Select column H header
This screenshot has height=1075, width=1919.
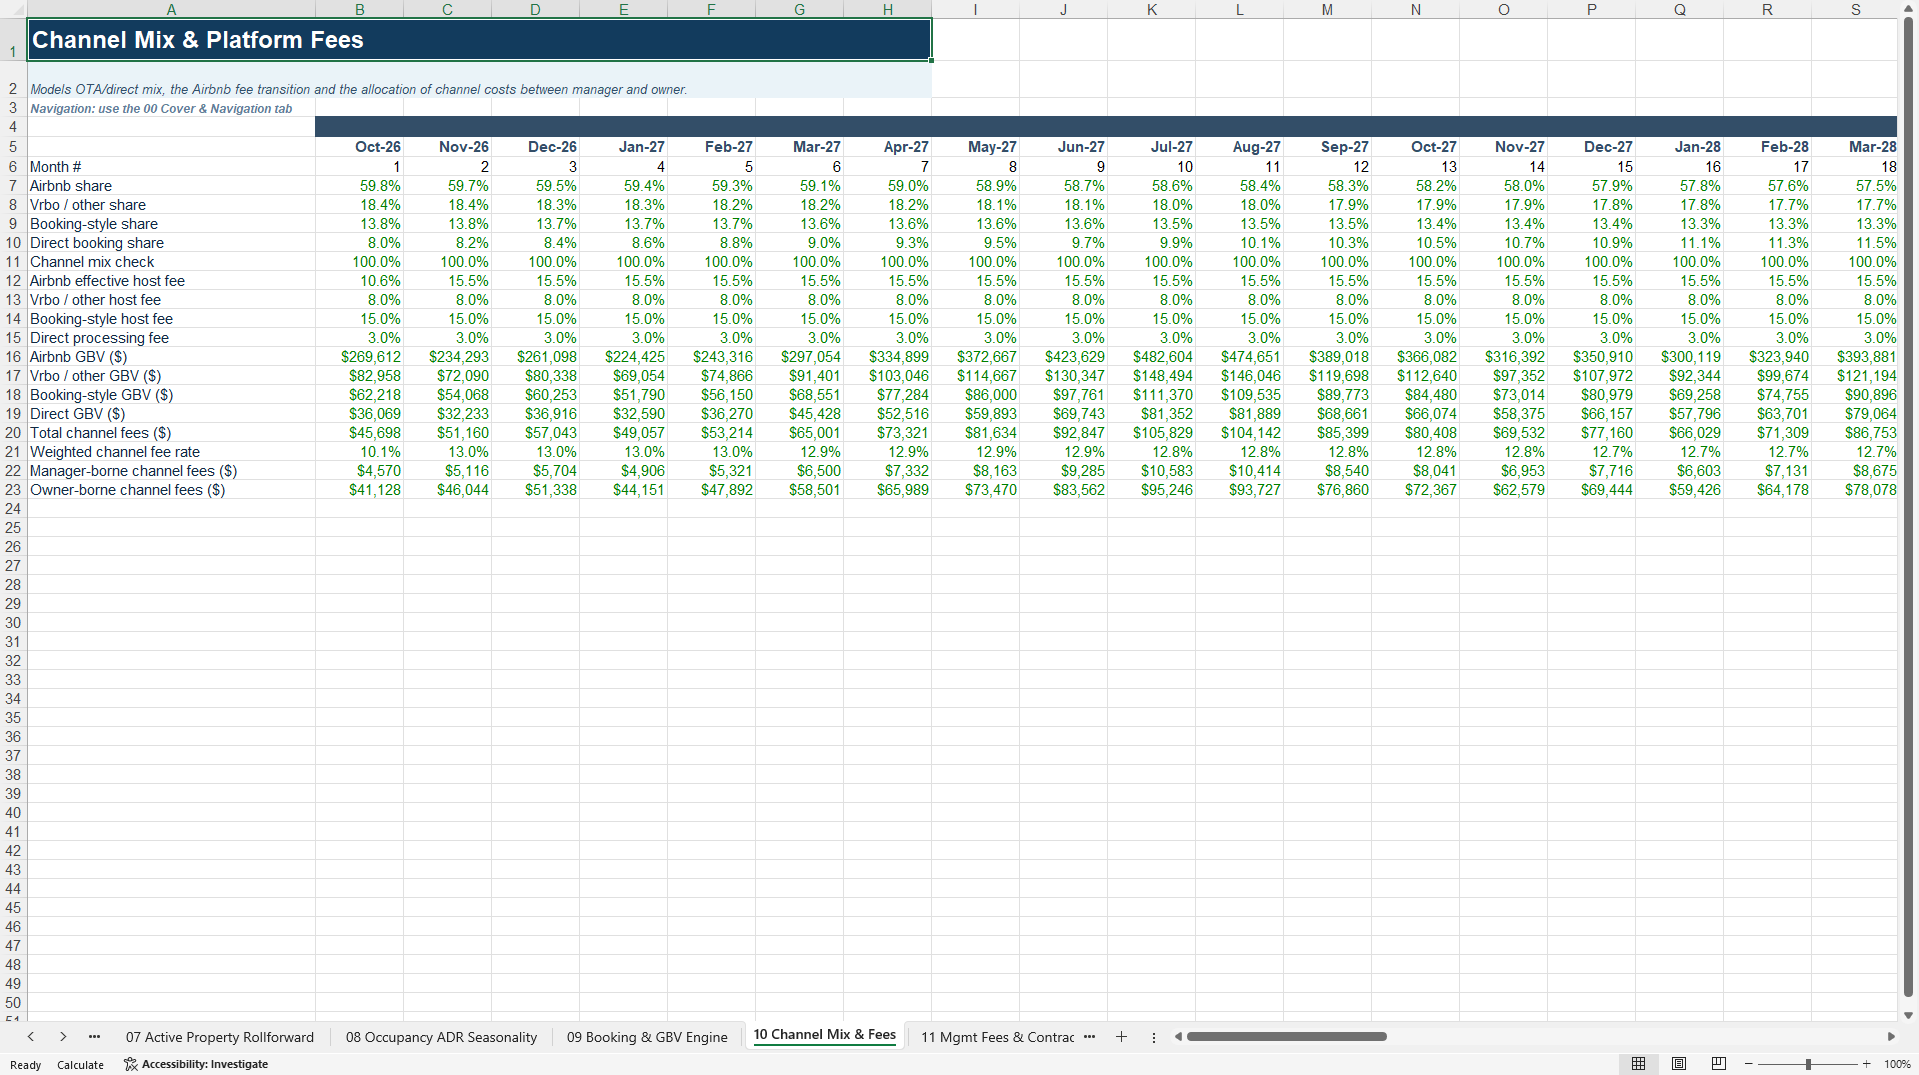[x=887, y=9]
